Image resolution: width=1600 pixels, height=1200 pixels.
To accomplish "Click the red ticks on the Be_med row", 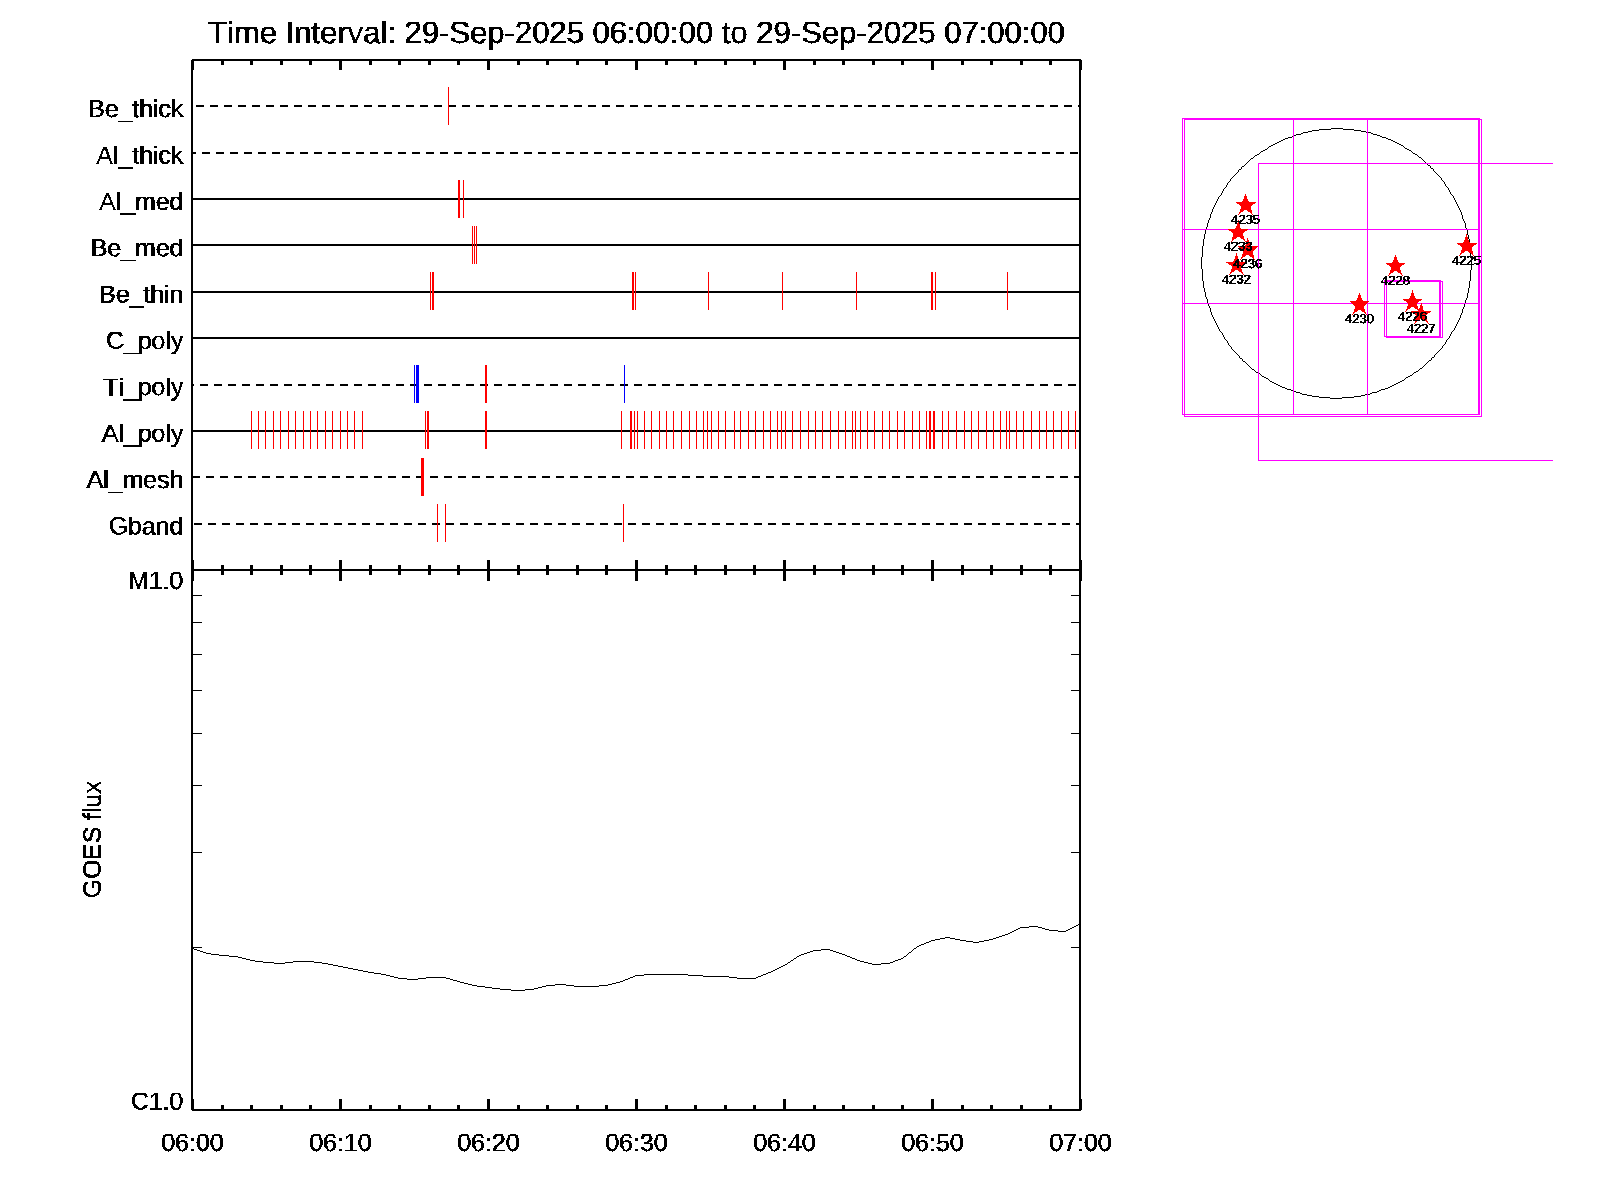I will point(474,245).
